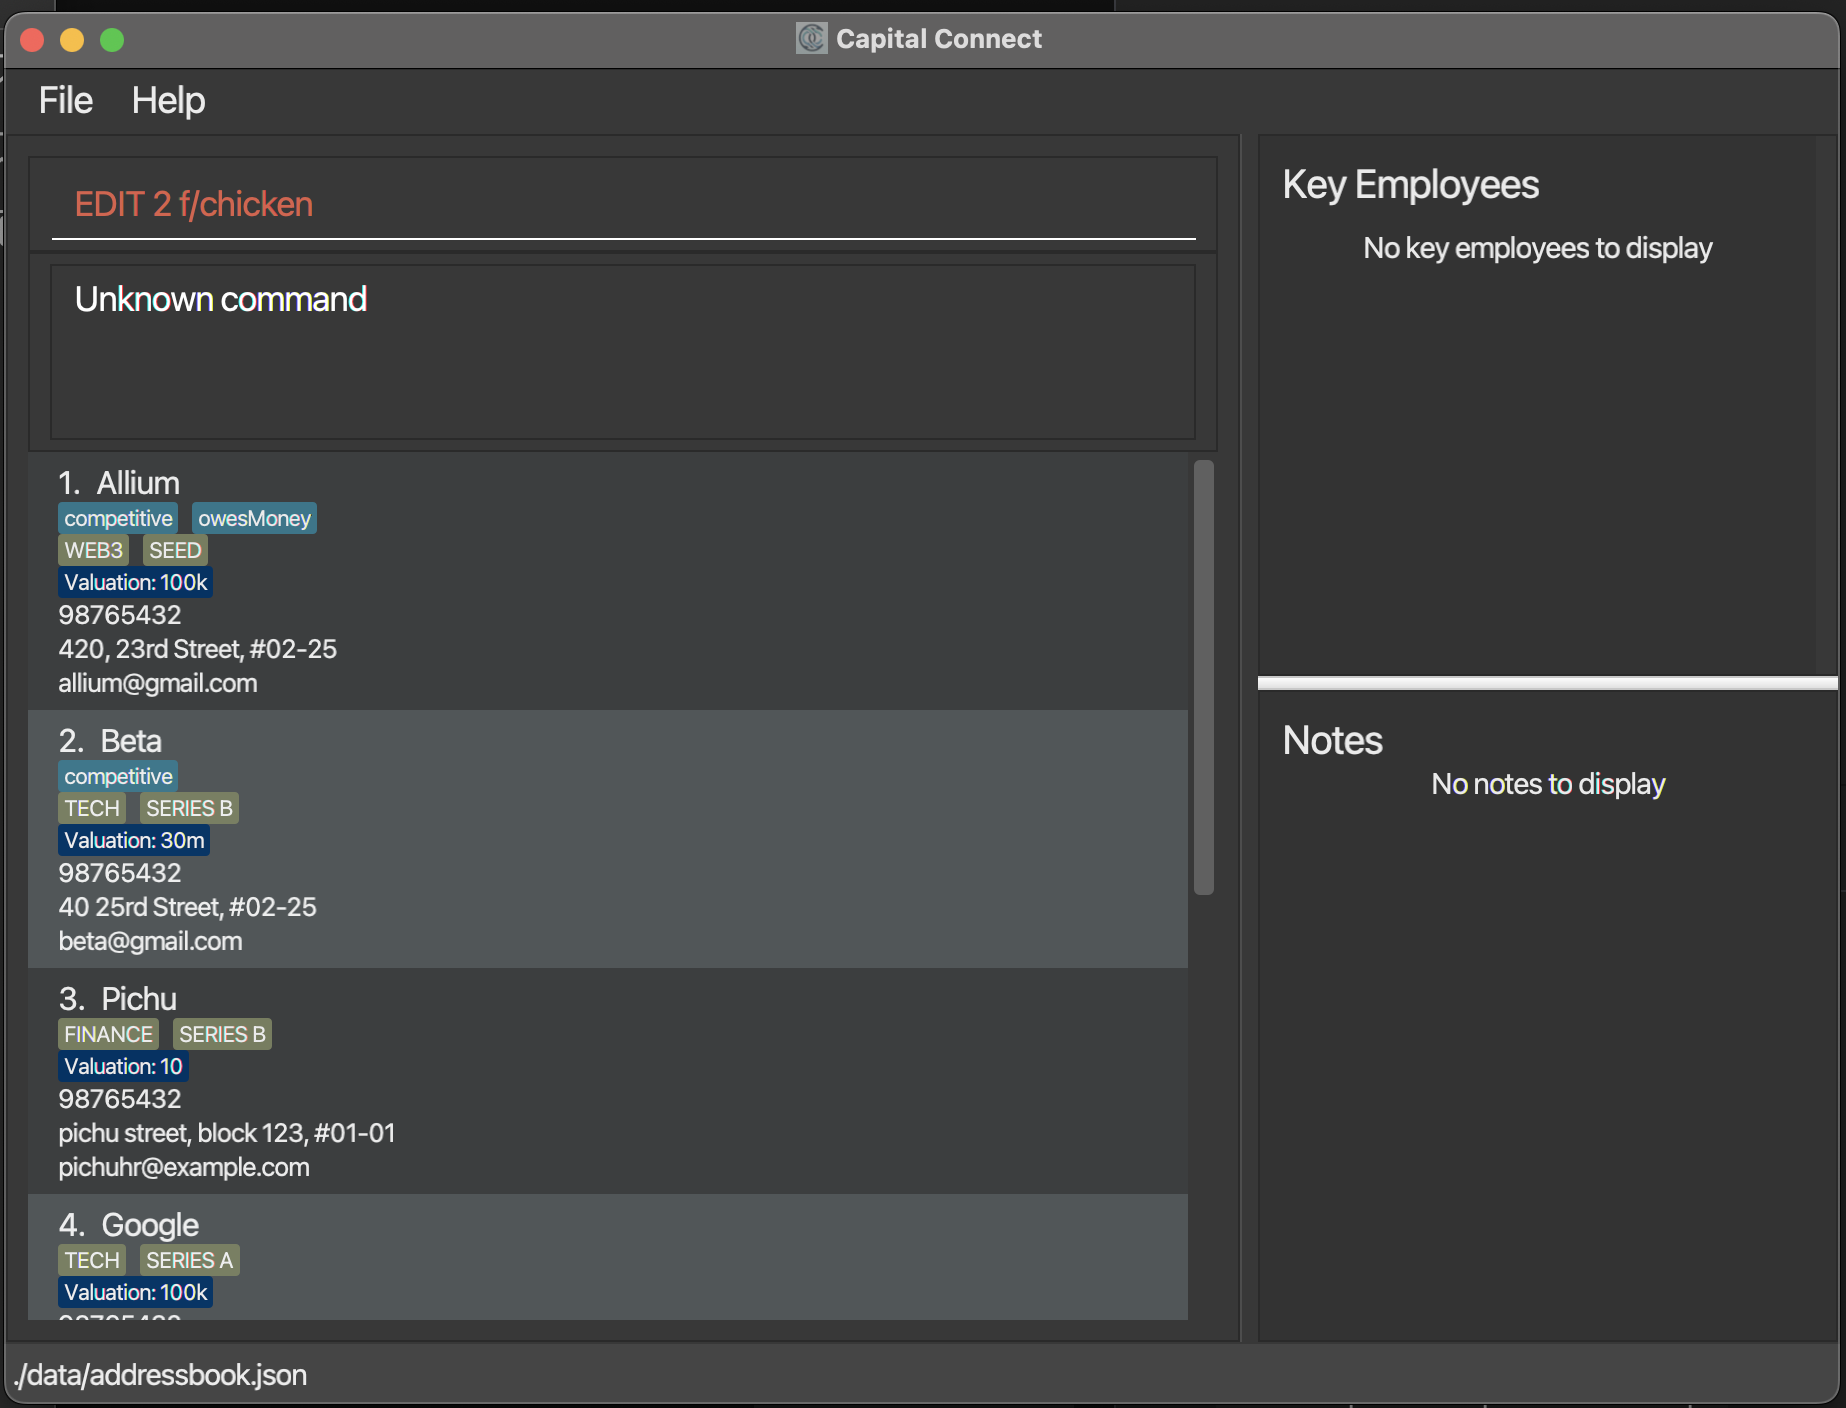Screen dimensions: 1846x1408
Task: Click the Notes panel heading
Action: click(1332, 741)
